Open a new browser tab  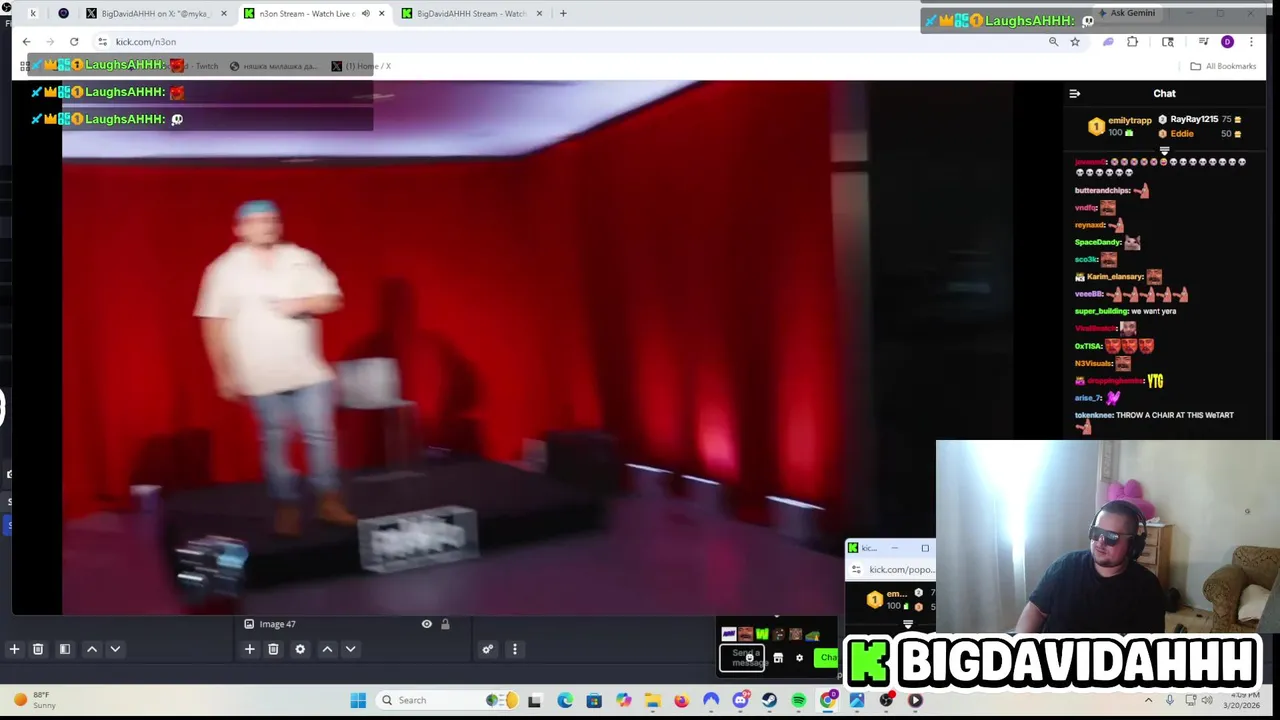[563, 14]
